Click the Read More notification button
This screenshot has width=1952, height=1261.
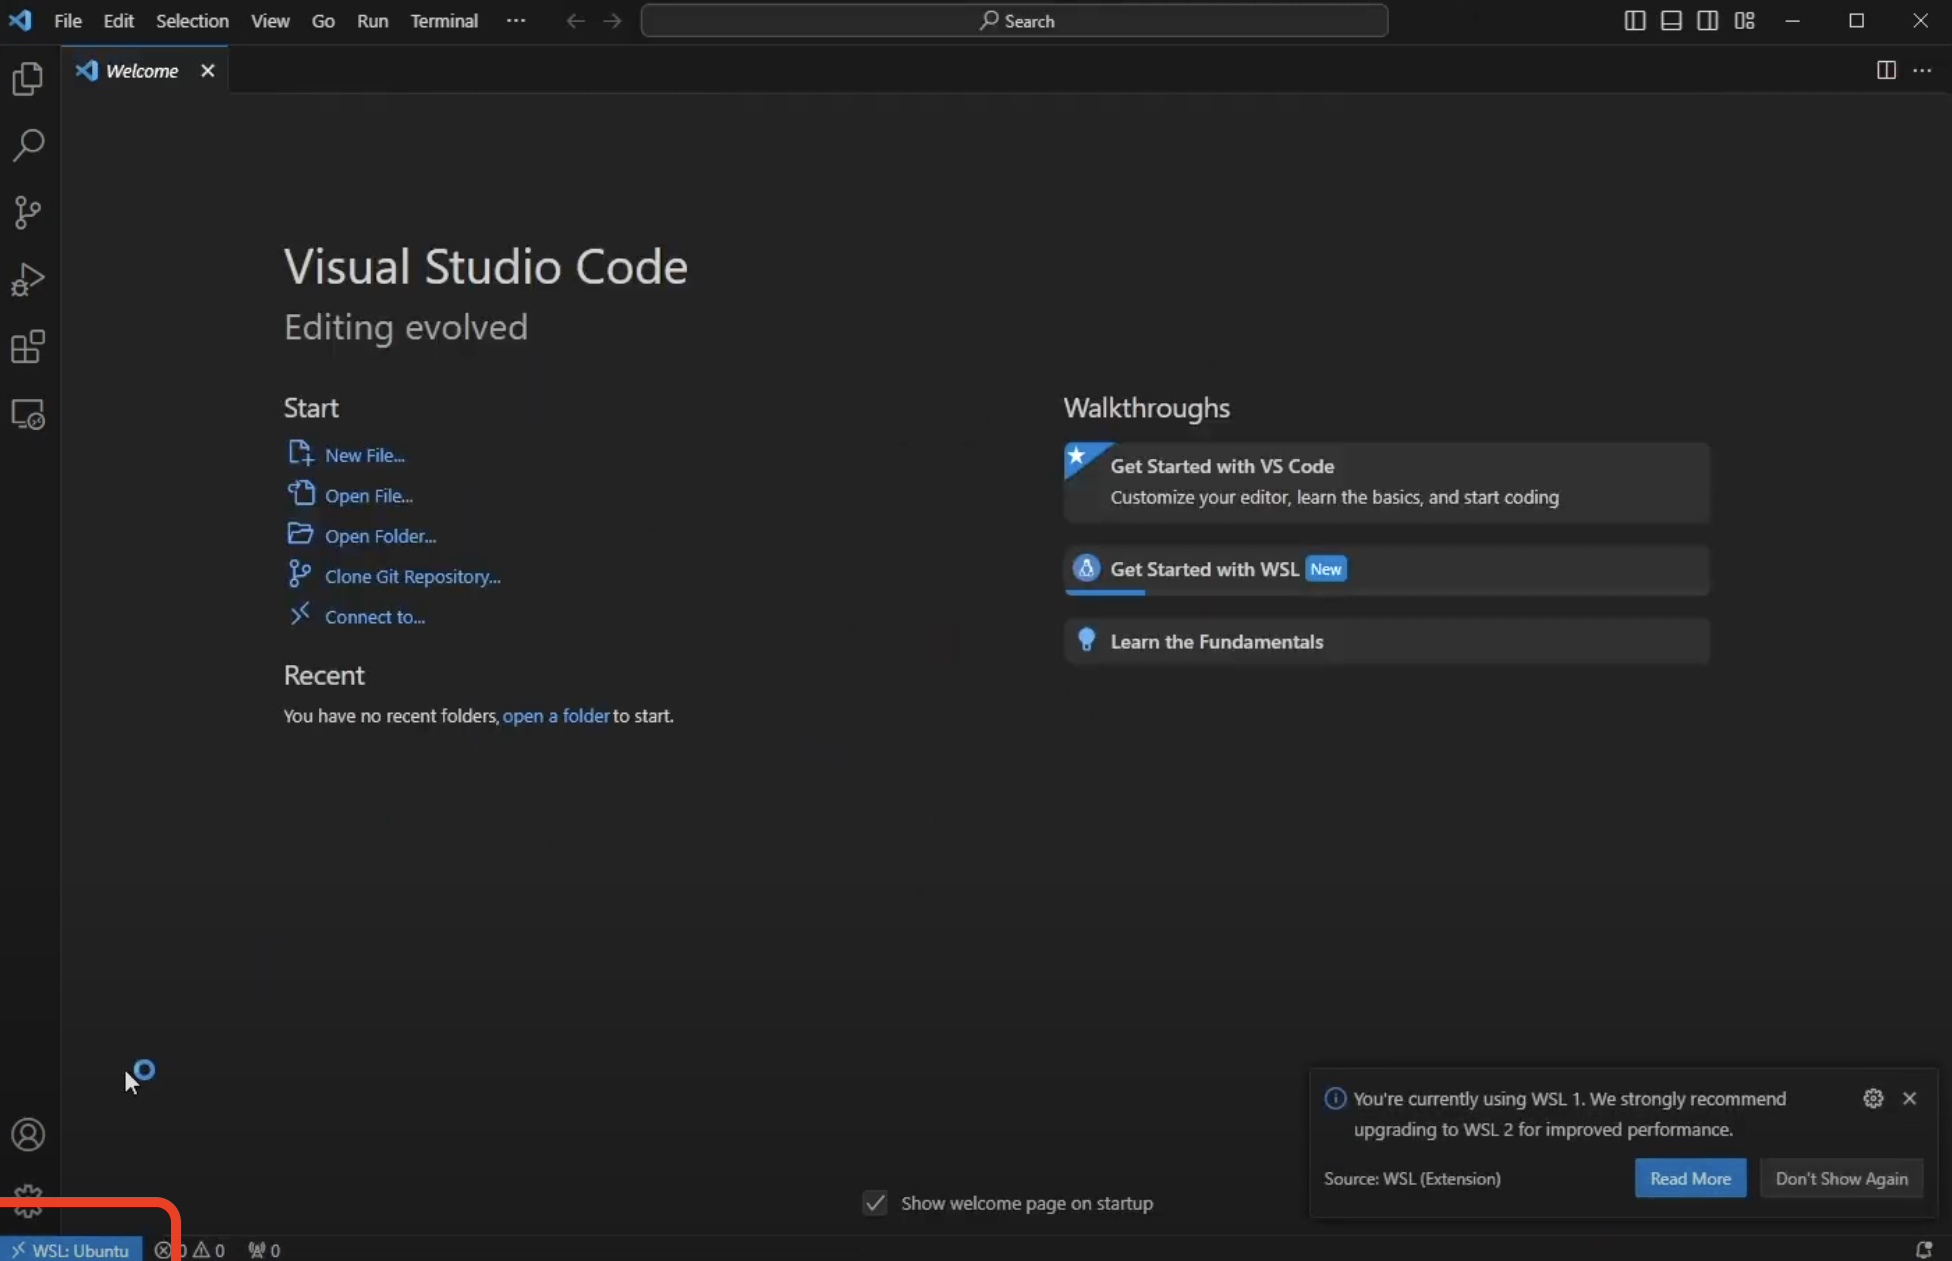pos(1690,1179)
